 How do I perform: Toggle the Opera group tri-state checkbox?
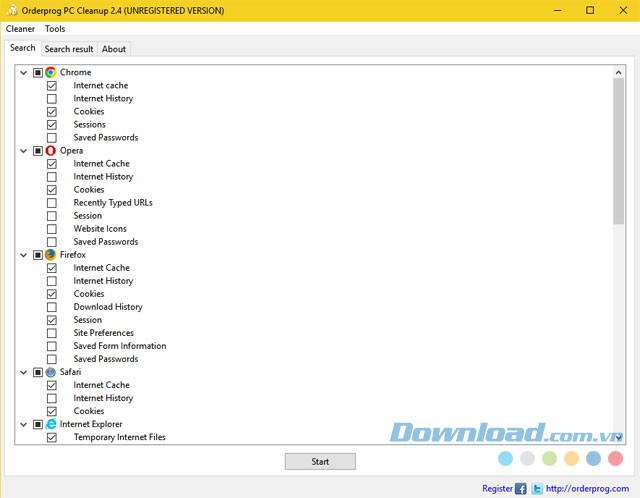[38, 151]
